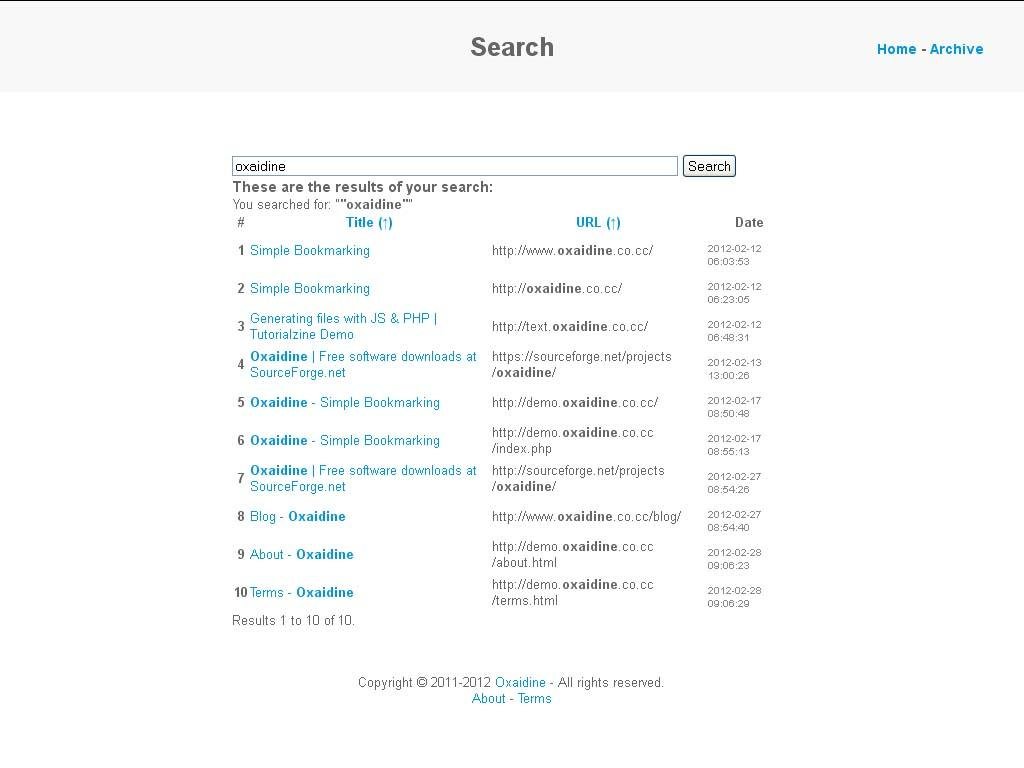The image size is (1024, 768).
Task: Open the Blog - Oxaidine result
Action: pos(297,516)
